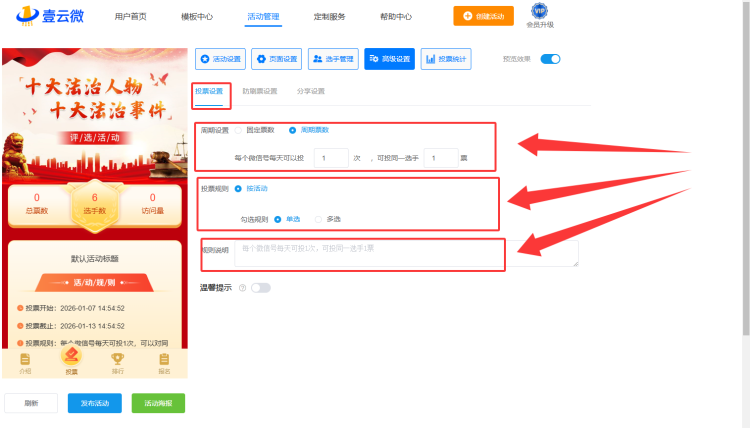Enable the 温馨提示 switch
The height and width of the screenshot is (428, 750).
(x=260, y=288)
